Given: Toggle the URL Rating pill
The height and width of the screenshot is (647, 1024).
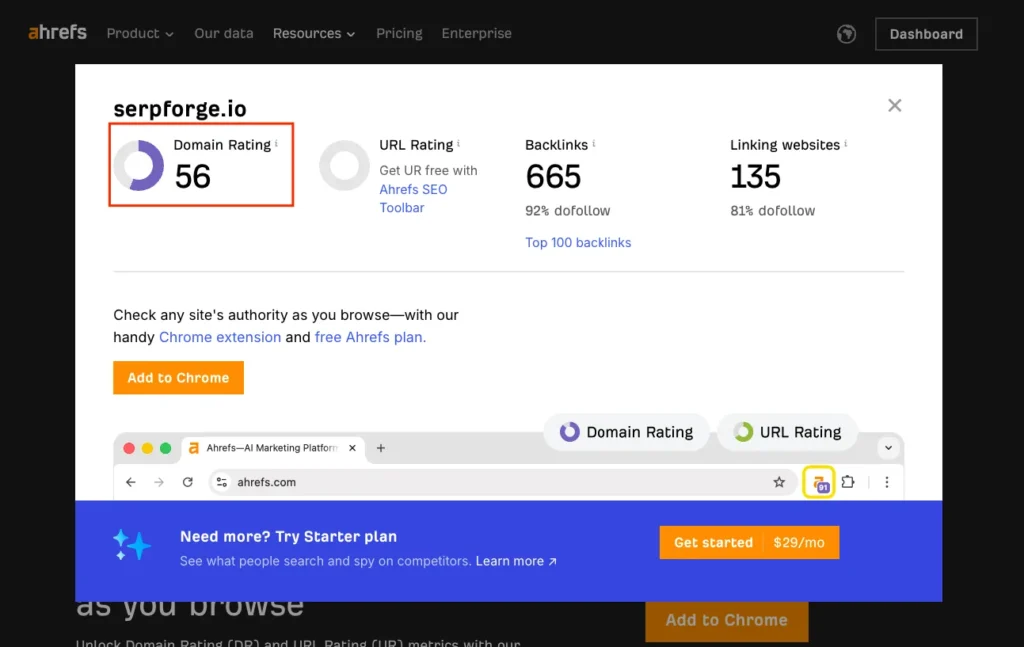Looking at the screenshot, I should 787,432.
